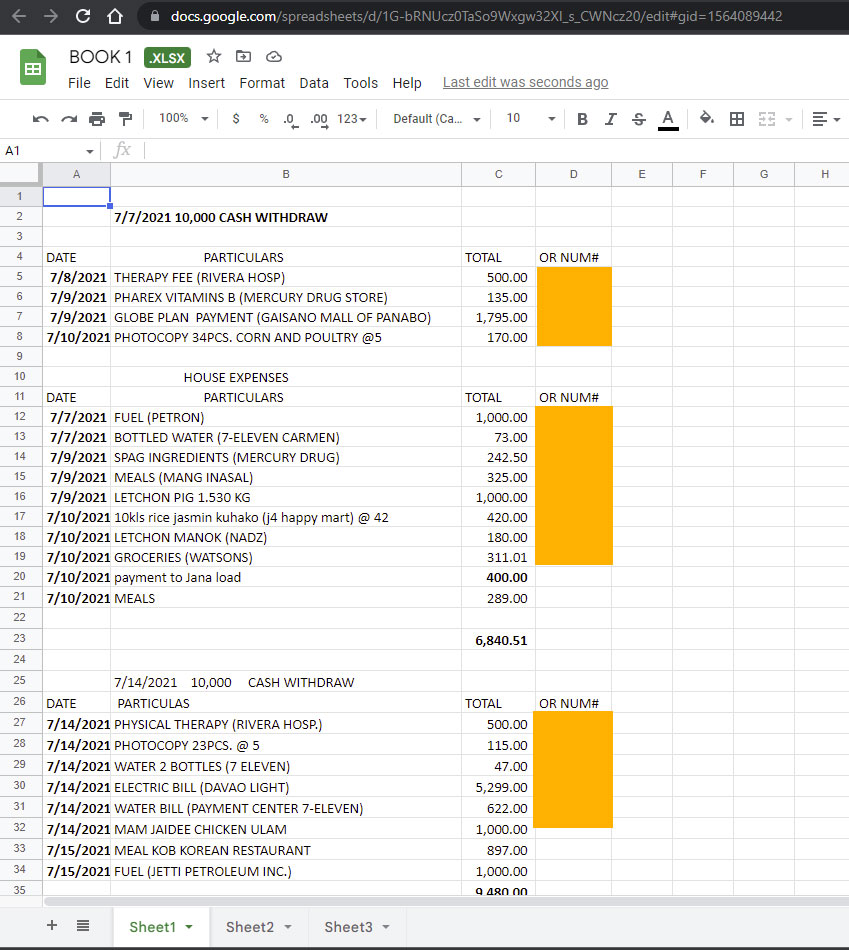Click the 'Last edit was seconds ago' link
This screenshot has height=950, width=849.
(x=525, y=83)
